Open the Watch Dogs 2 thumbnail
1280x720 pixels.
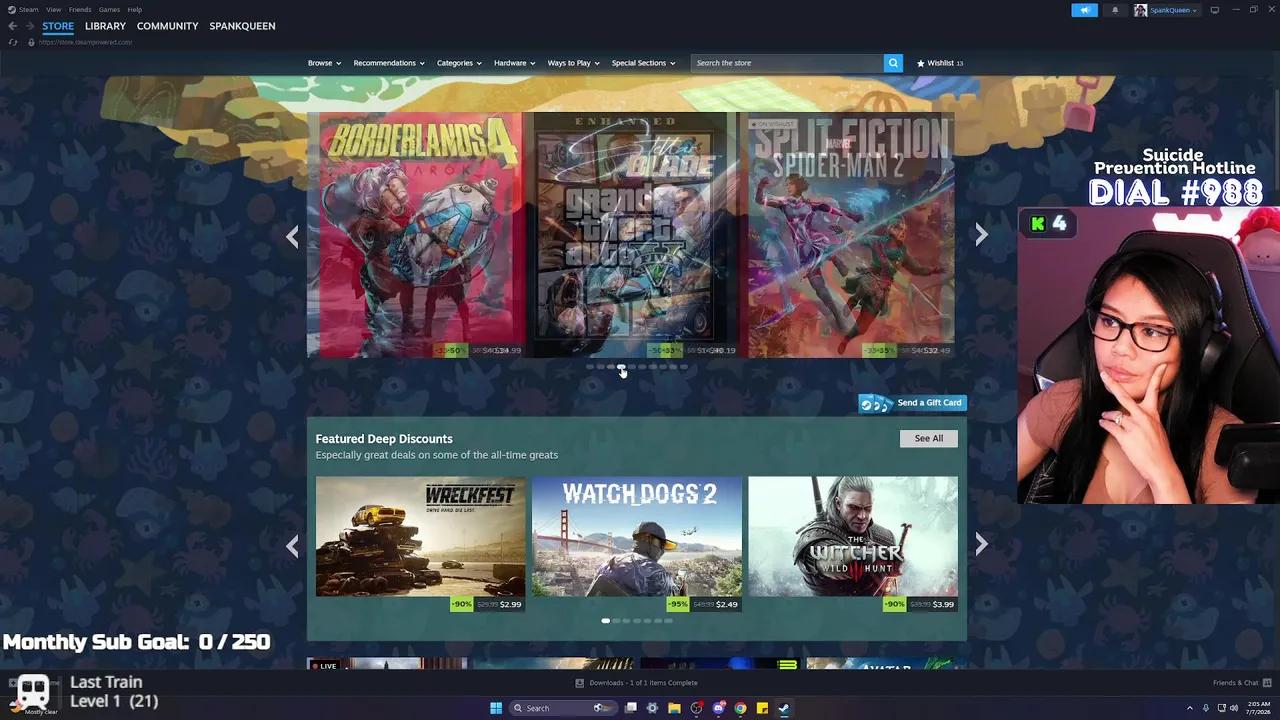(637, 536)
